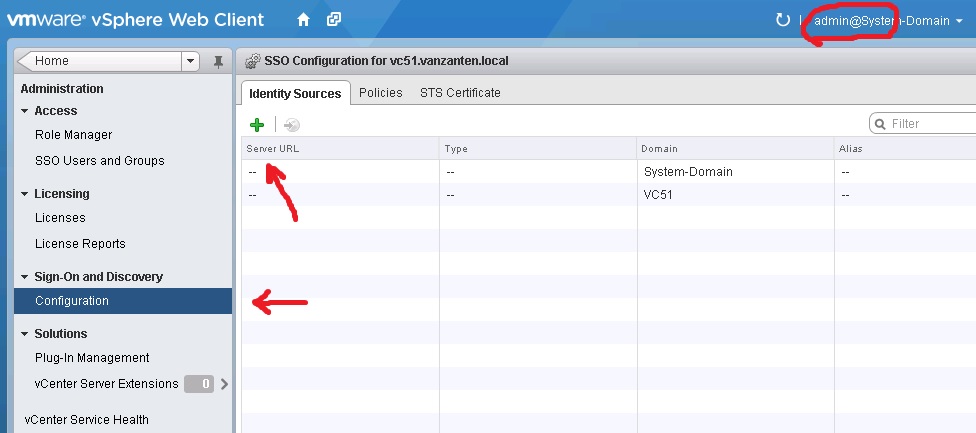The image size is (976, 433).
Task: Go to vSphere Home via house icon
Action: (303, 20)
